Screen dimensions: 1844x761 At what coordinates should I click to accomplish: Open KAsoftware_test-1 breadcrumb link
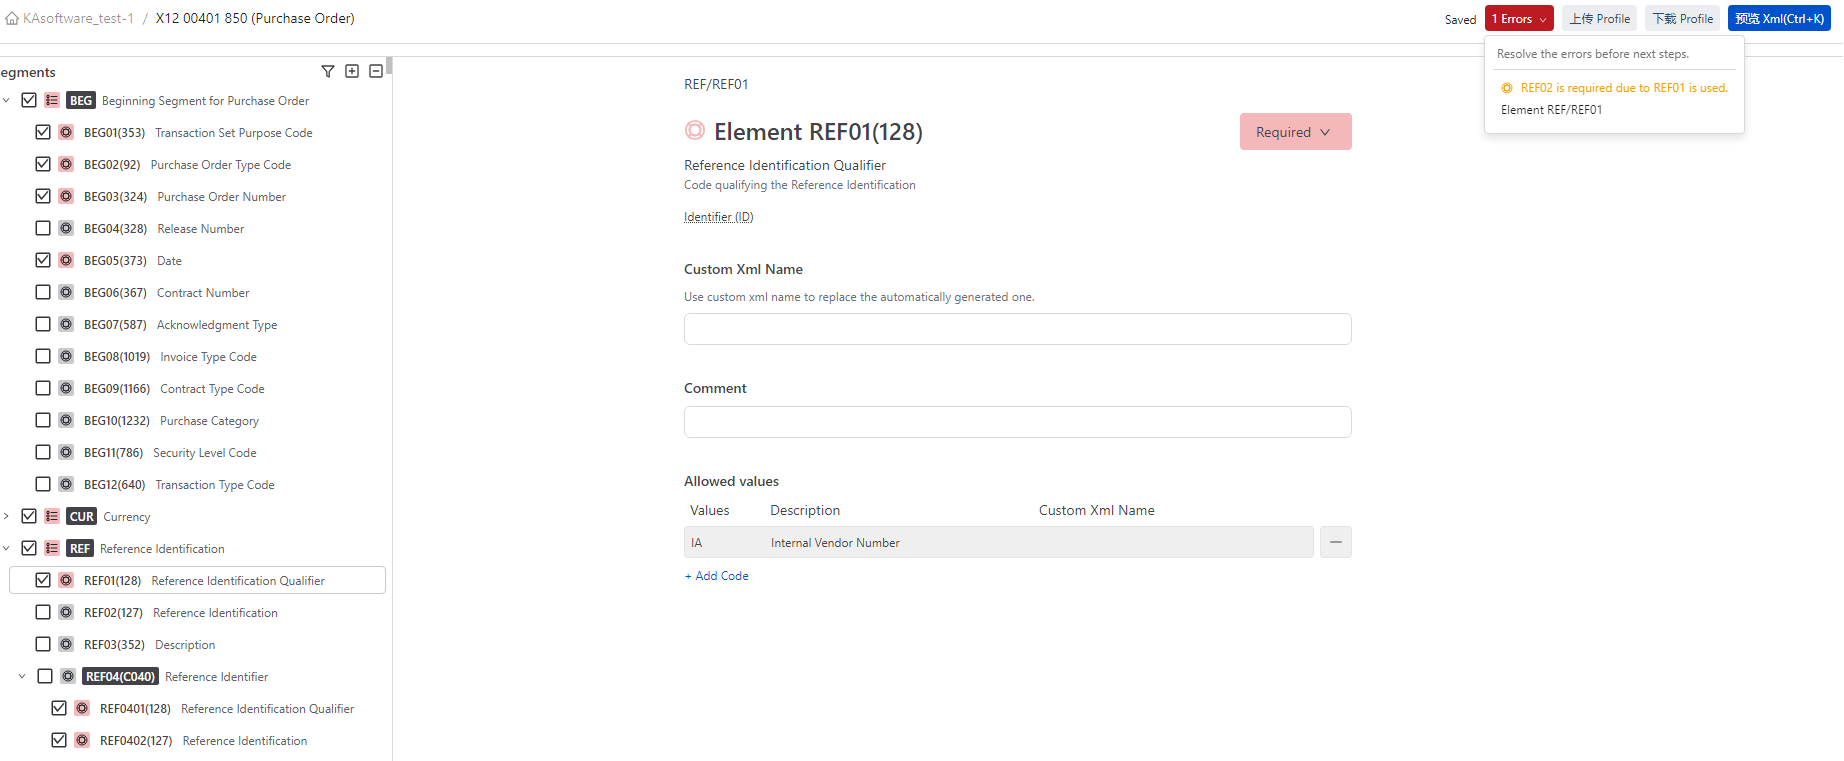tap(78, 19)
